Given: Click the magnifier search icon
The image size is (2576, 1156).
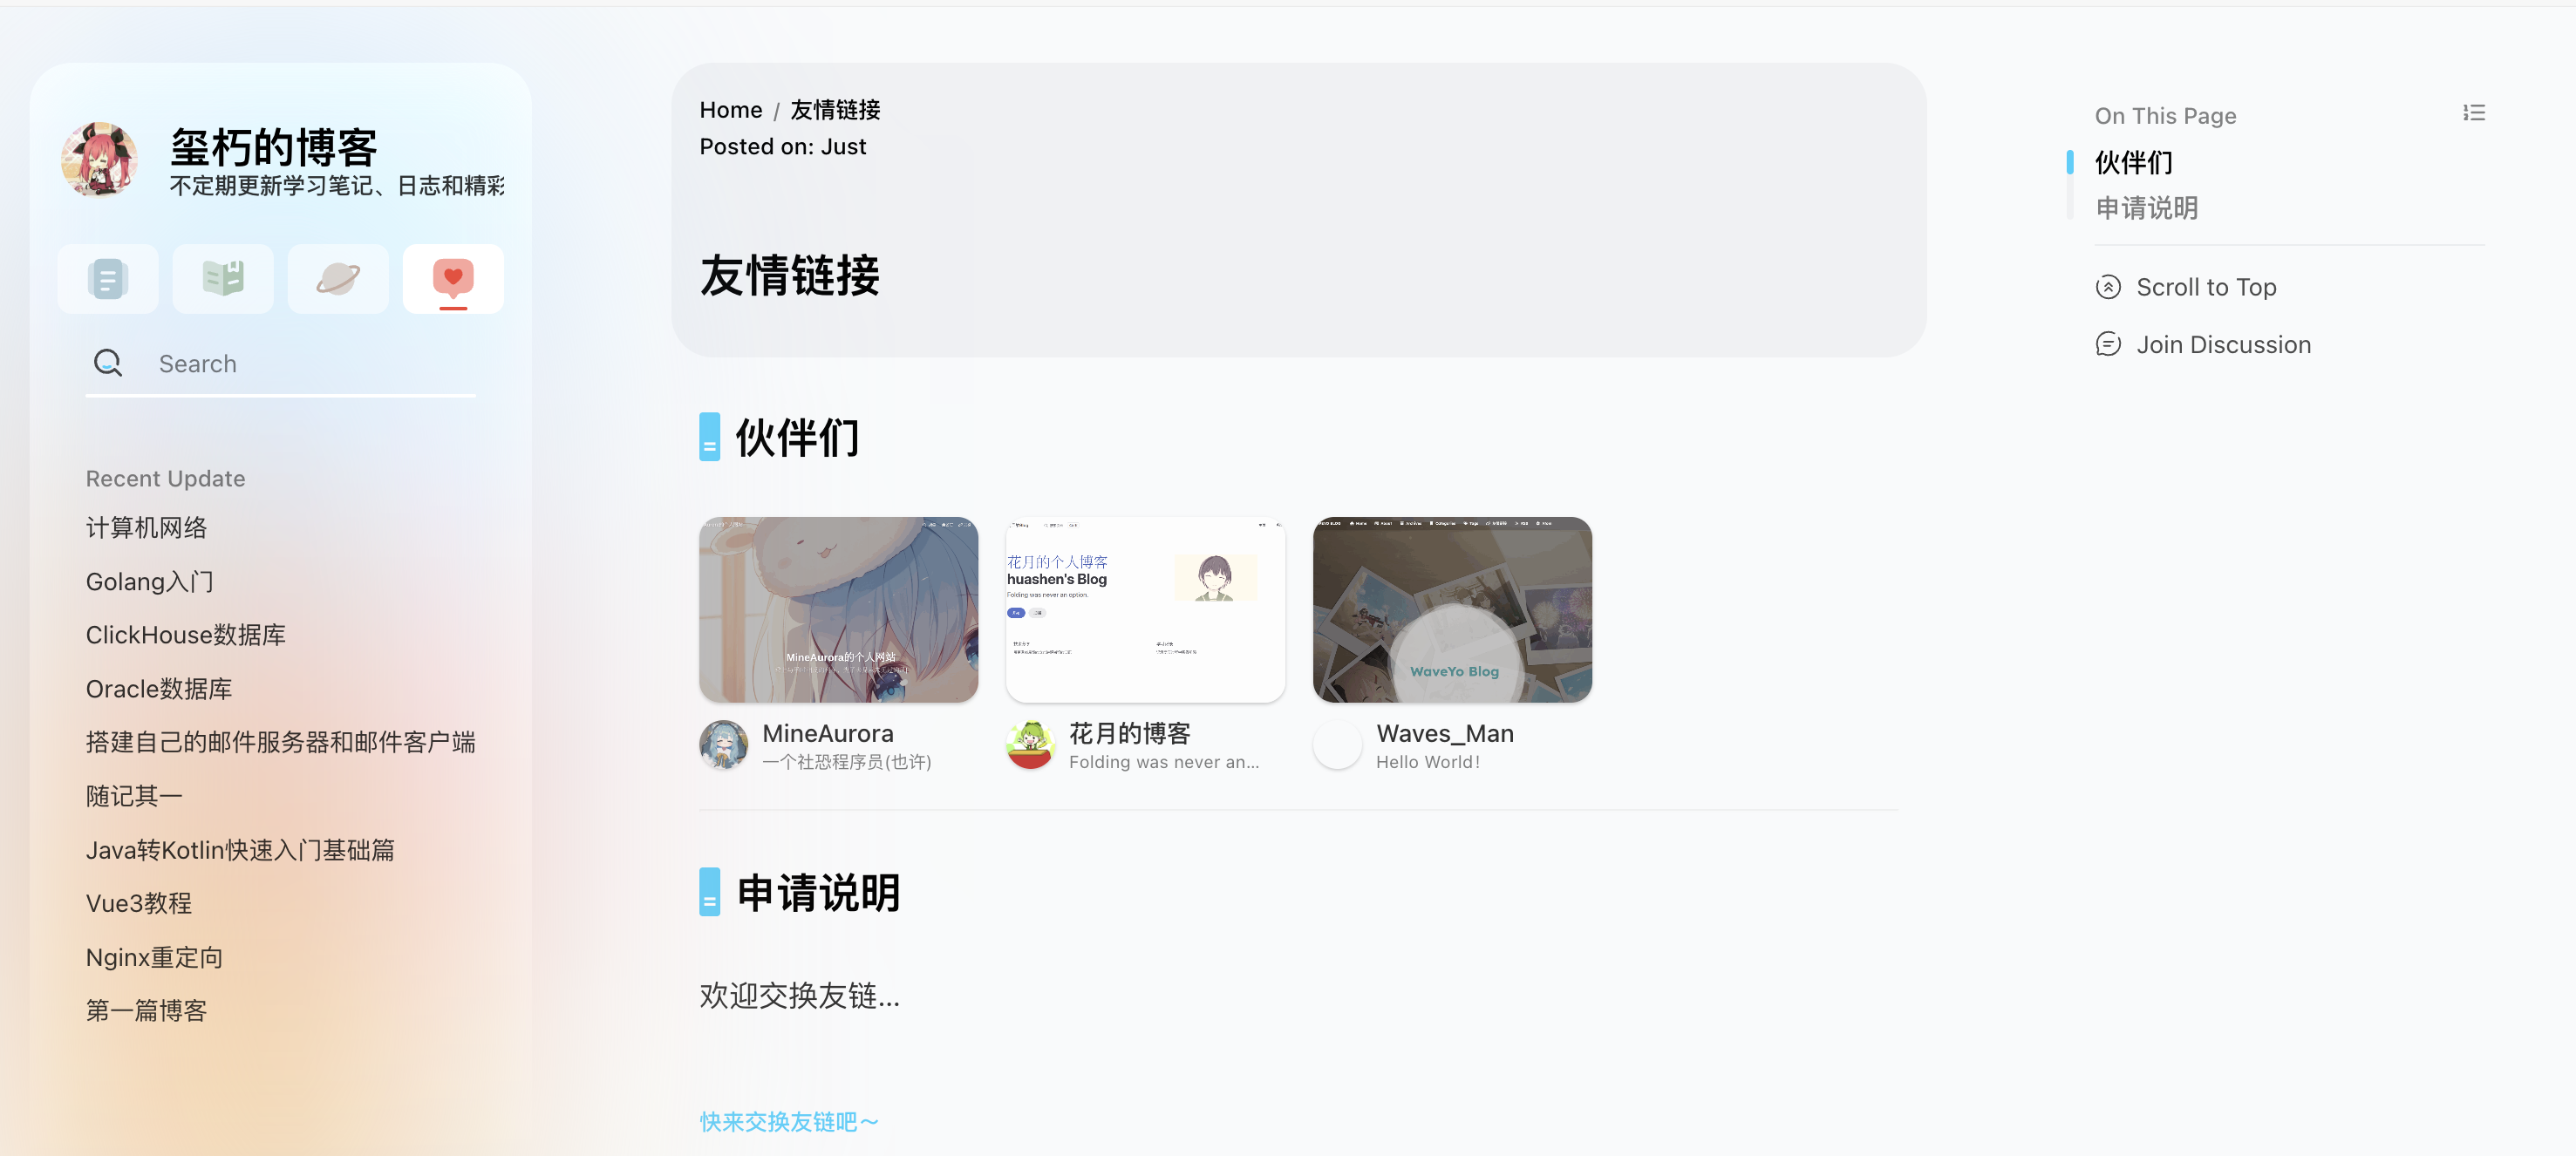Looking at the screenshot, I should [108, 363].
